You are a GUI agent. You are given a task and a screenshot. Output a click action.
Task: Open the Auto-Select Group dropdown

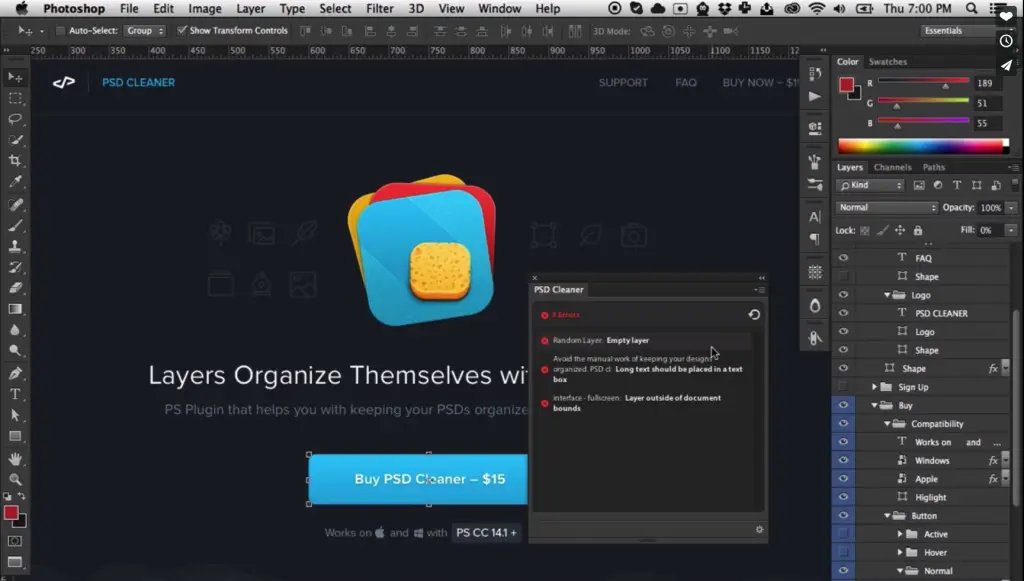(145, 31)
